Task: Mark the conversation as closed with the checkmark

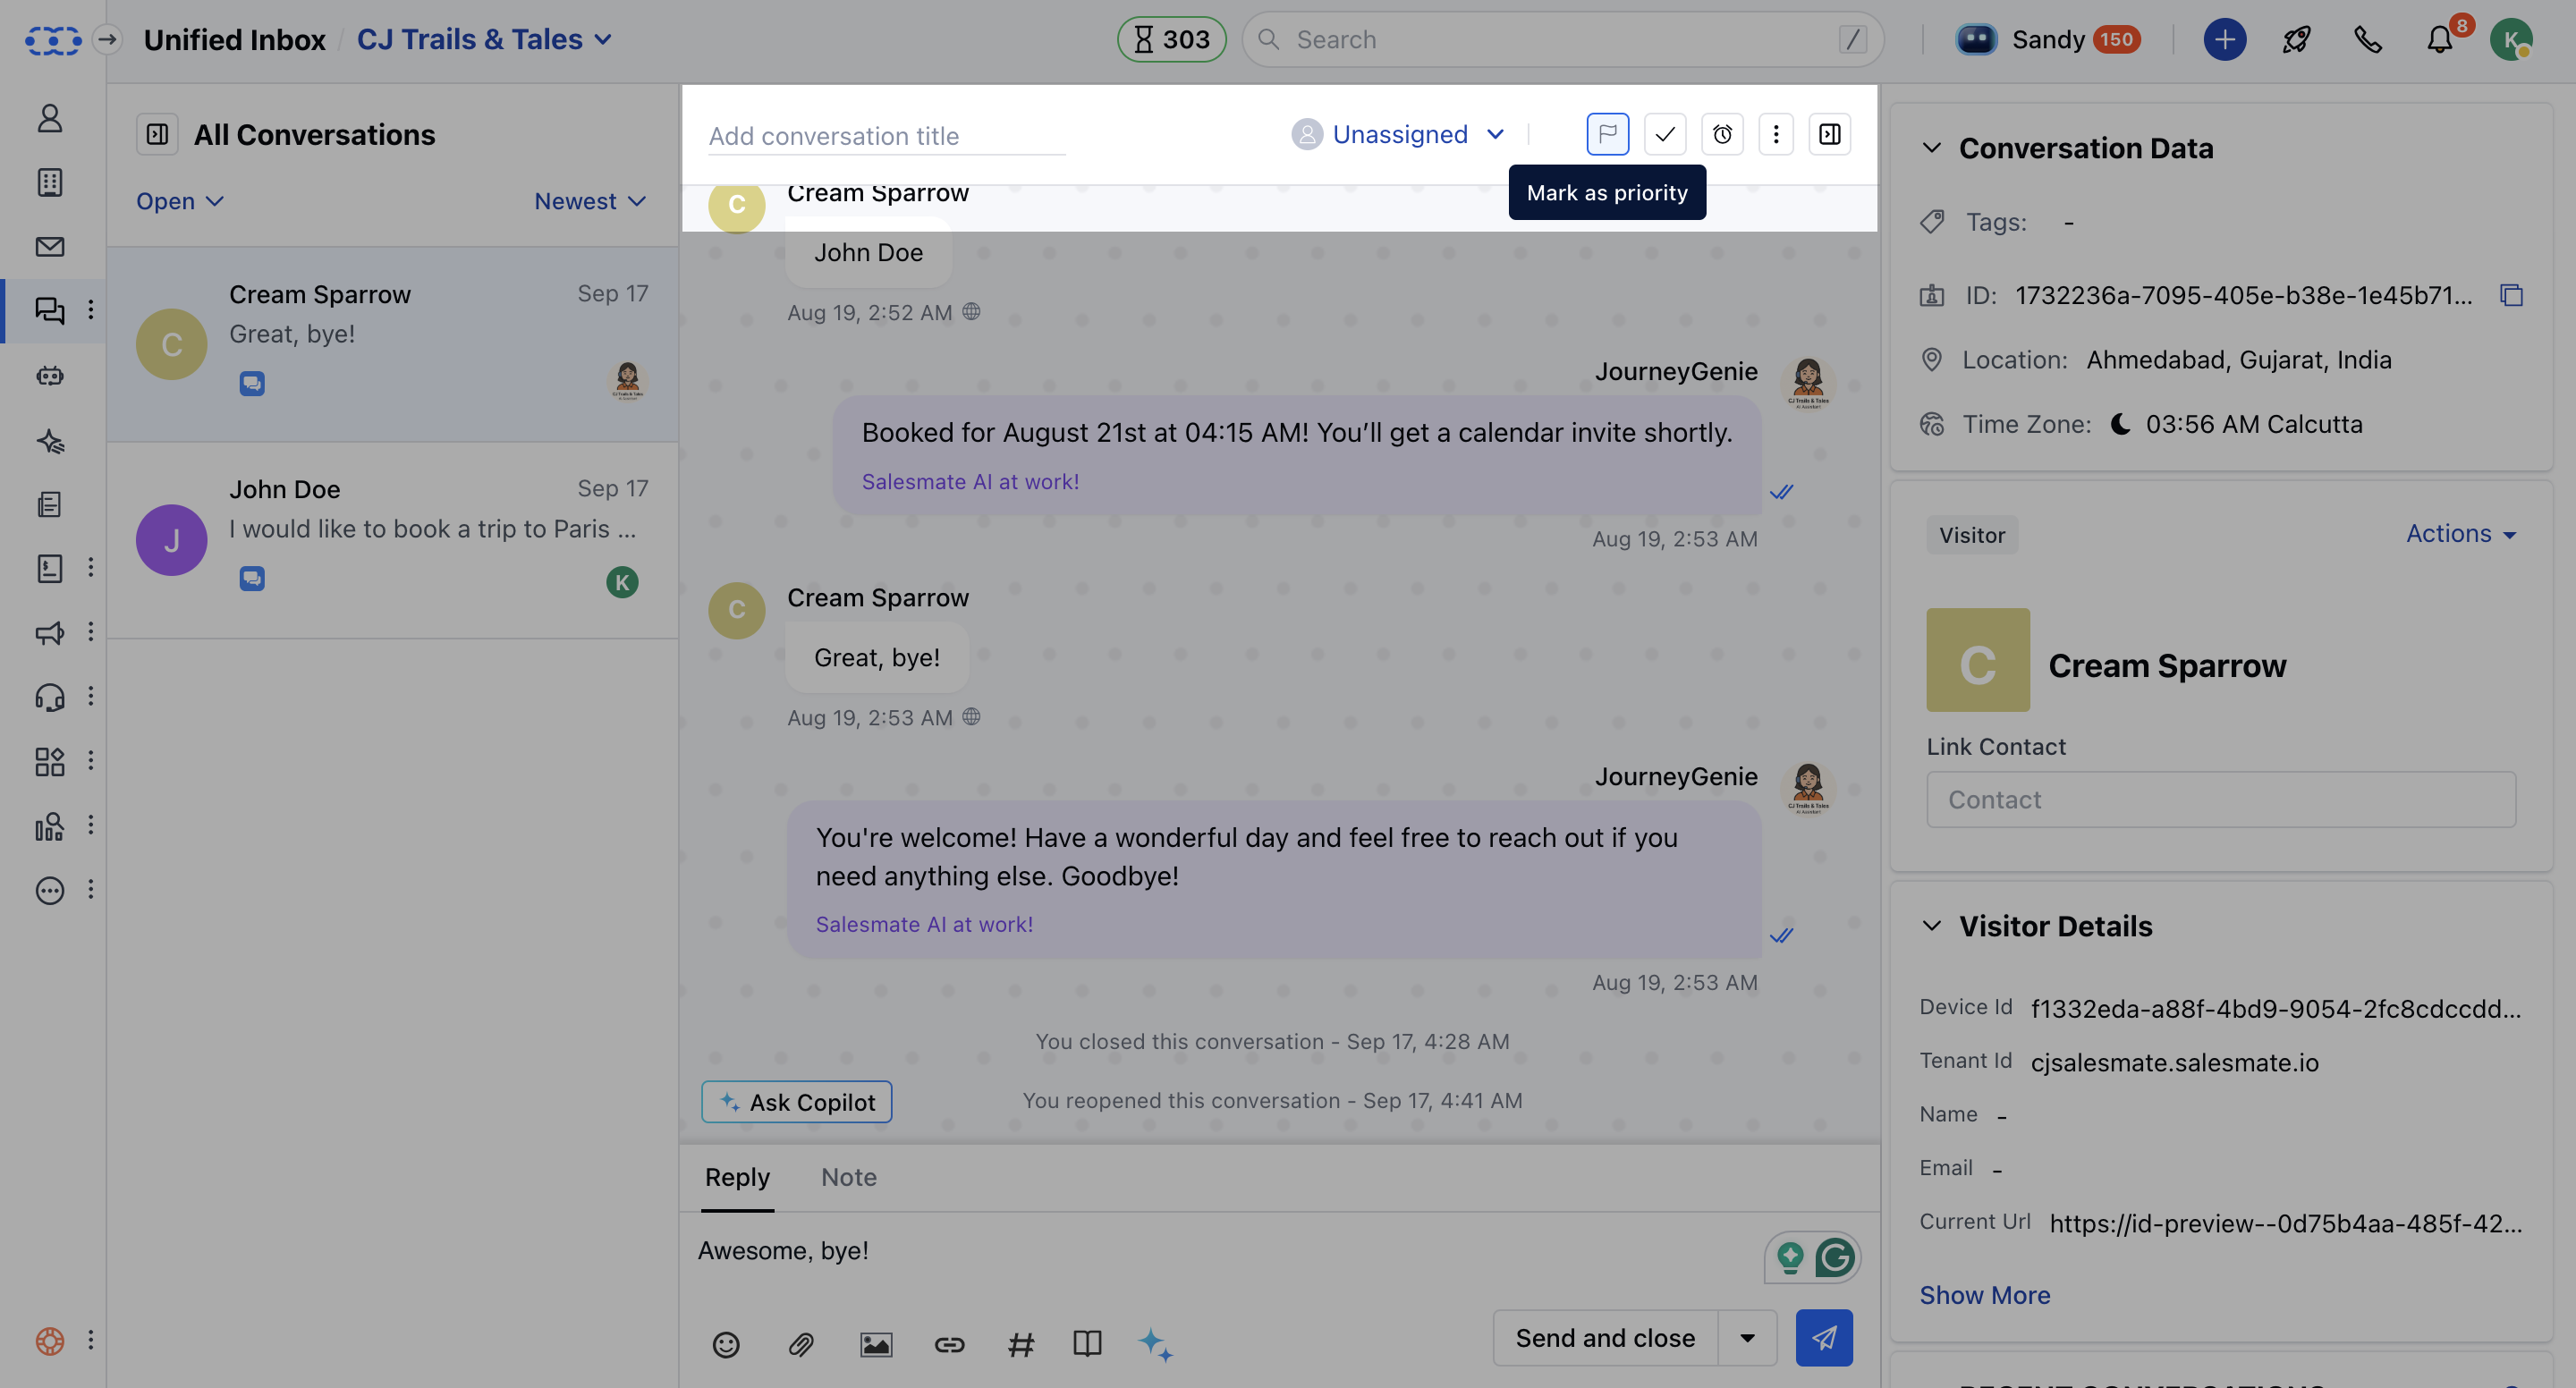Action: [1664, 133]
